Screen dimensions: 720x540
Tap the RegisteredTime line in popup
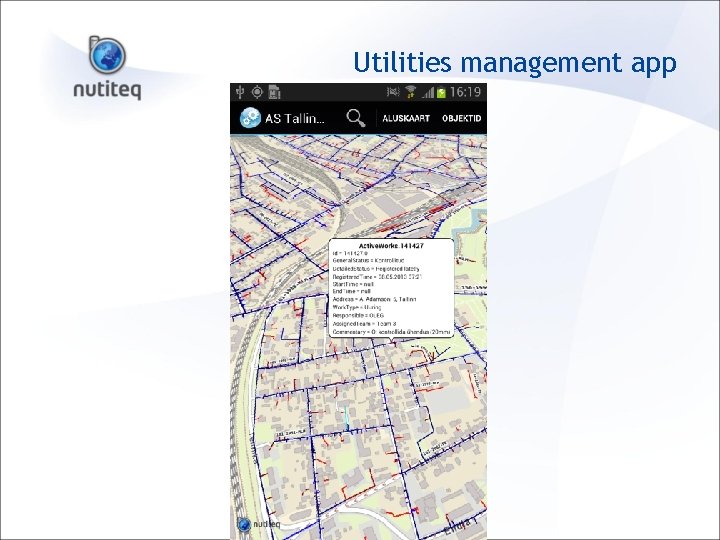(377, 277)
